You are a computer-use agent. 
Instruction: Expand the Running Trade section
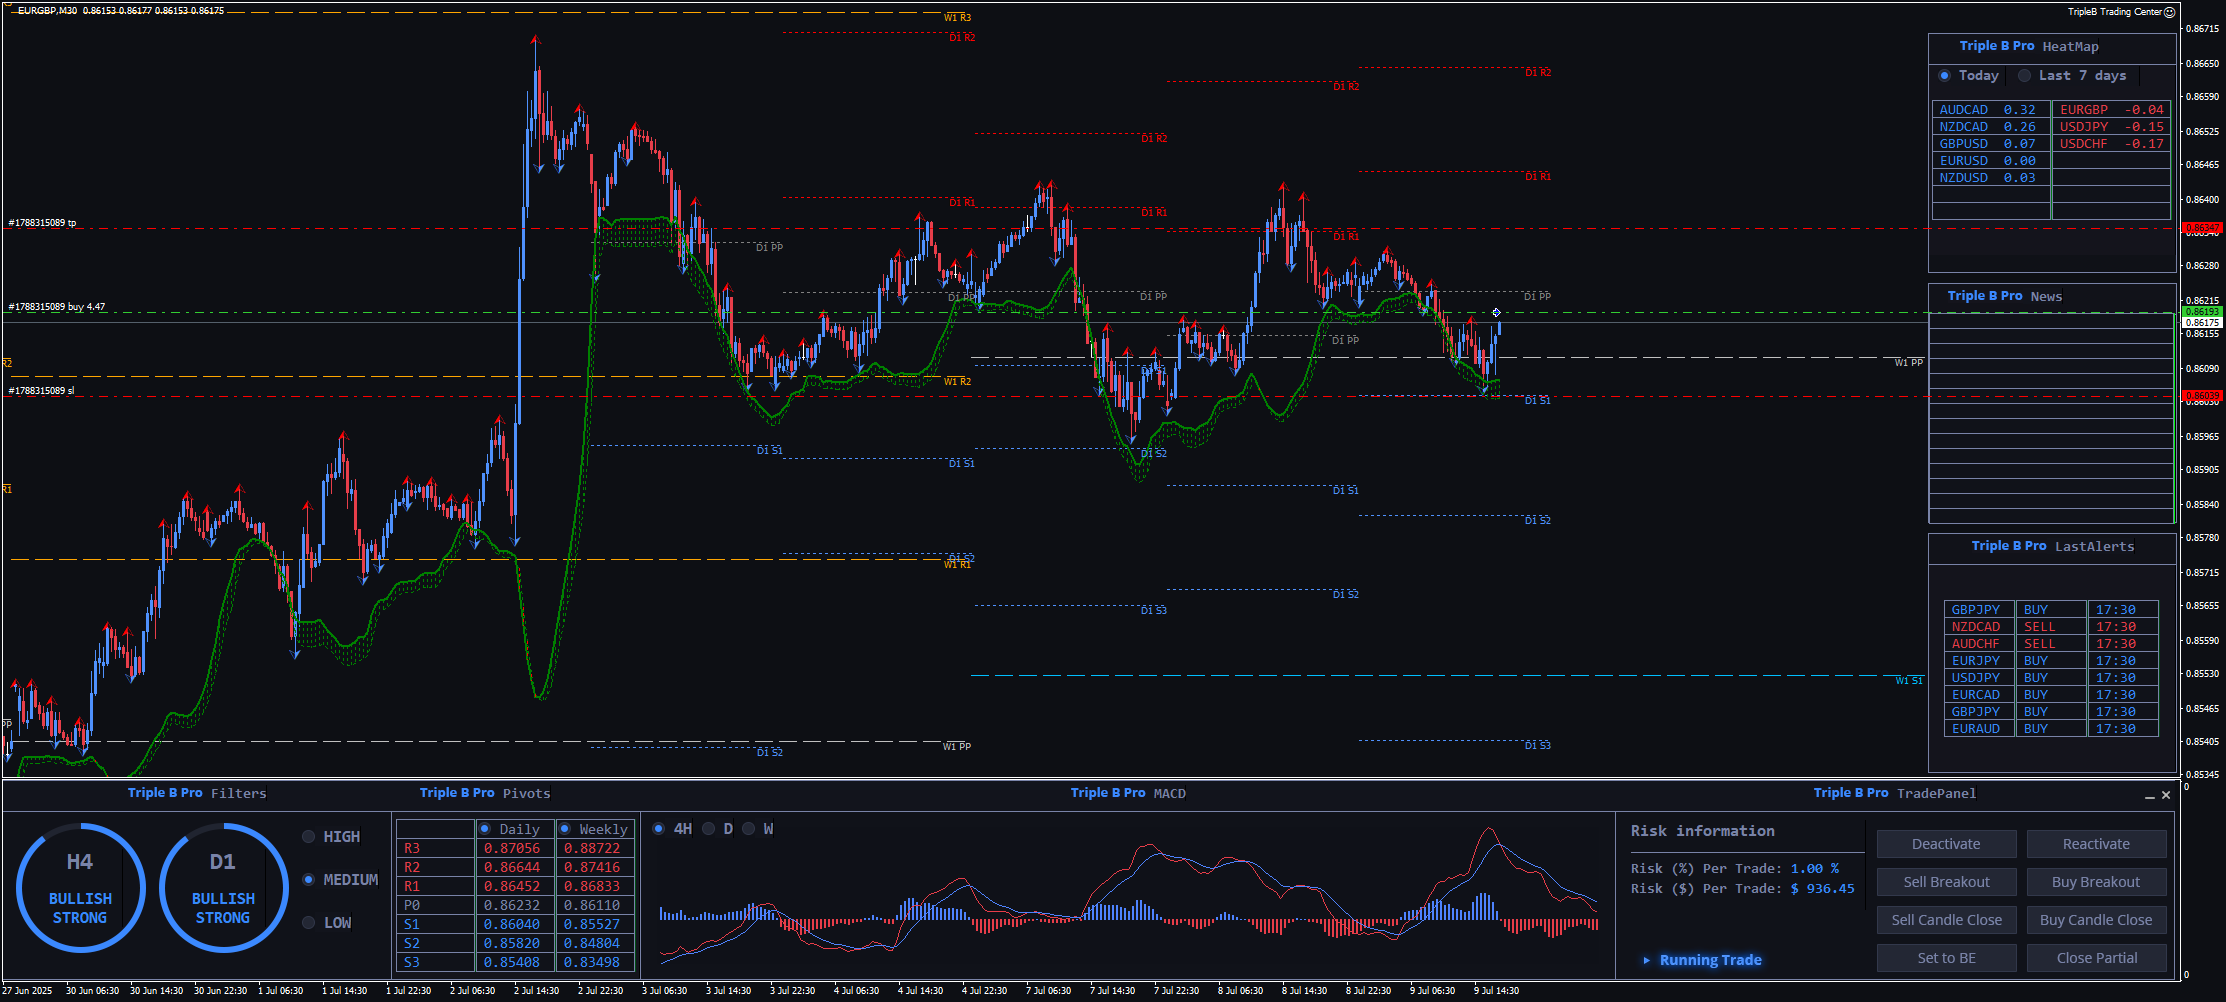pyautogui.click(x=1647, y=960)
